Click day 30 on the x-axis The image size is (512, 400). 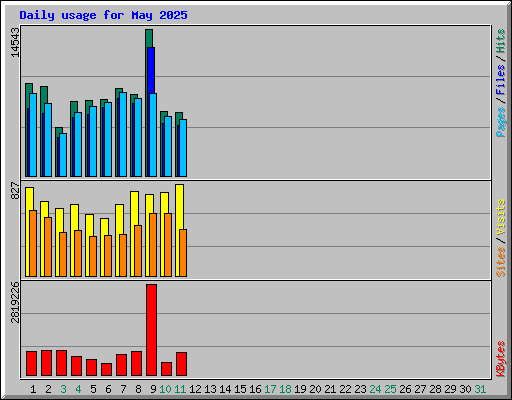[x=465, y=389]
